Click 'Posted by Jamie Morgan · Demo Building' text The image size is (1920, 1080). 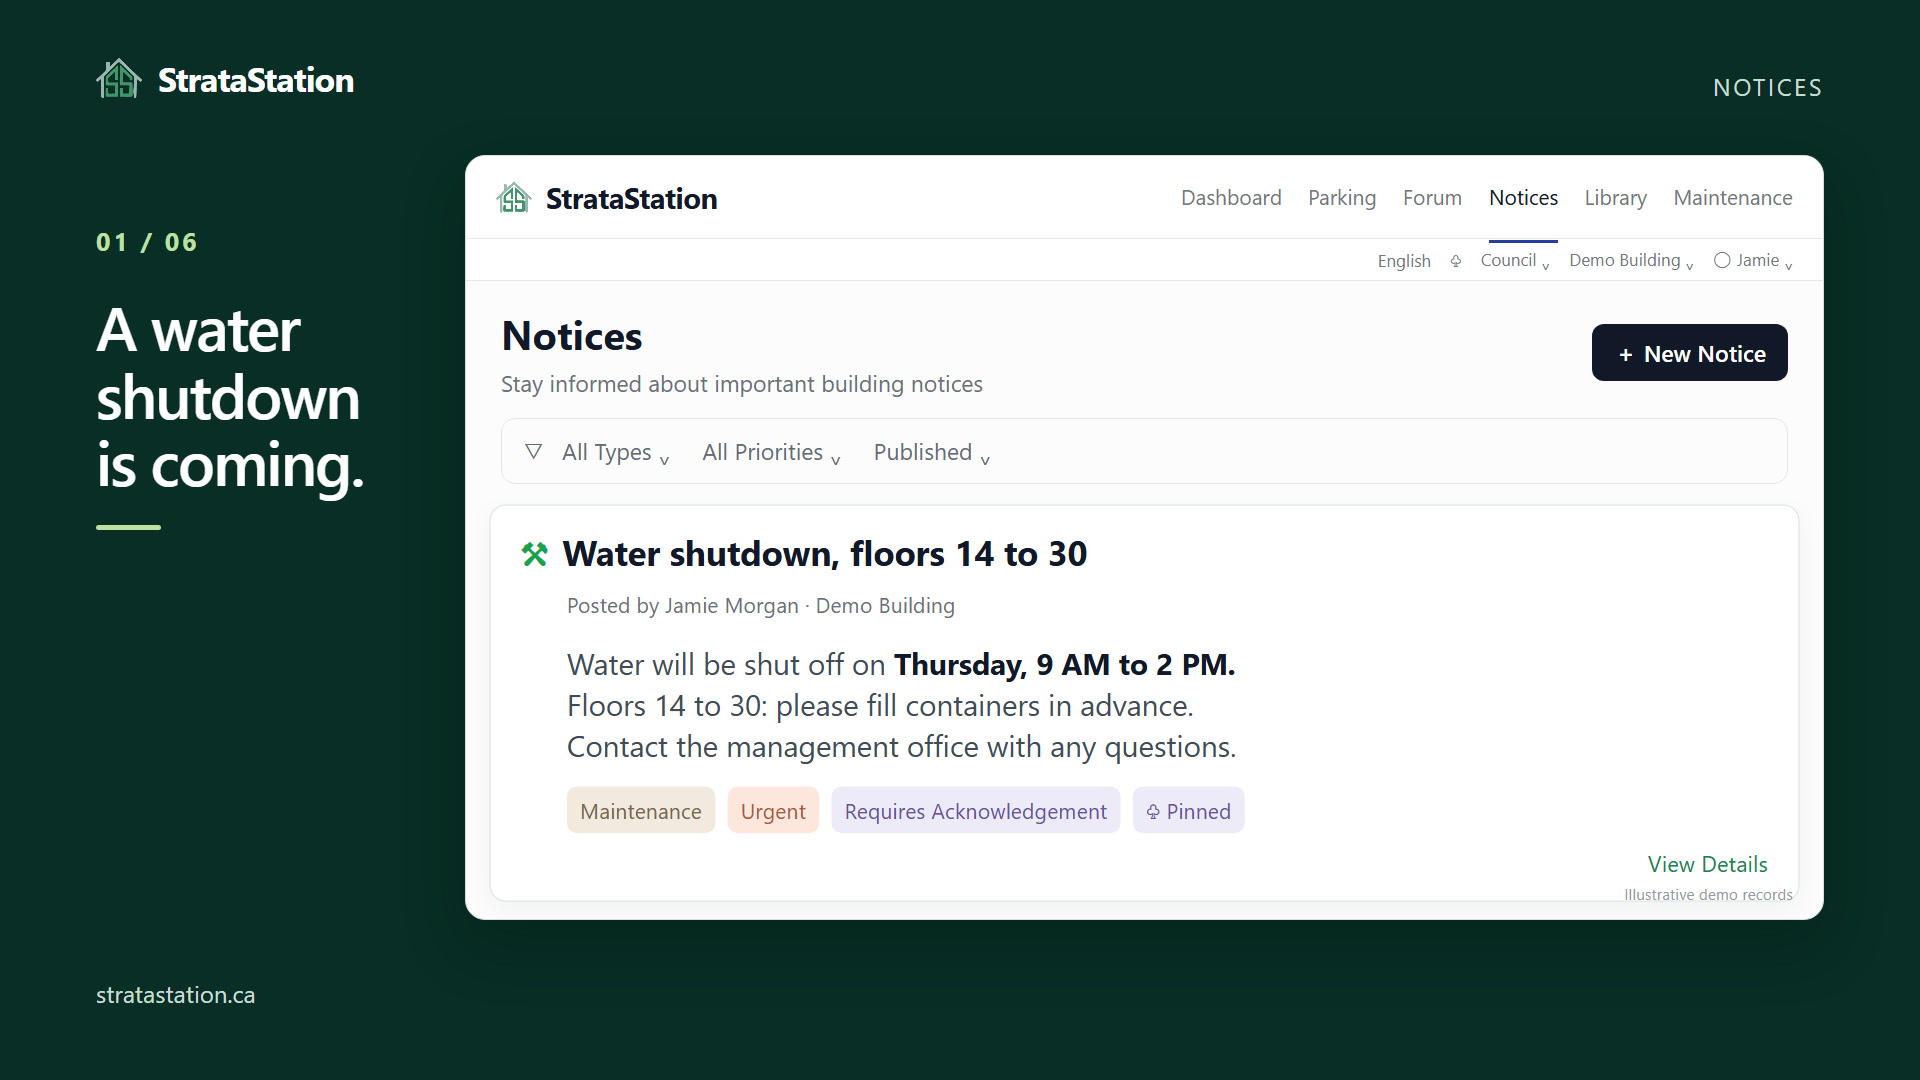point(761,606)
